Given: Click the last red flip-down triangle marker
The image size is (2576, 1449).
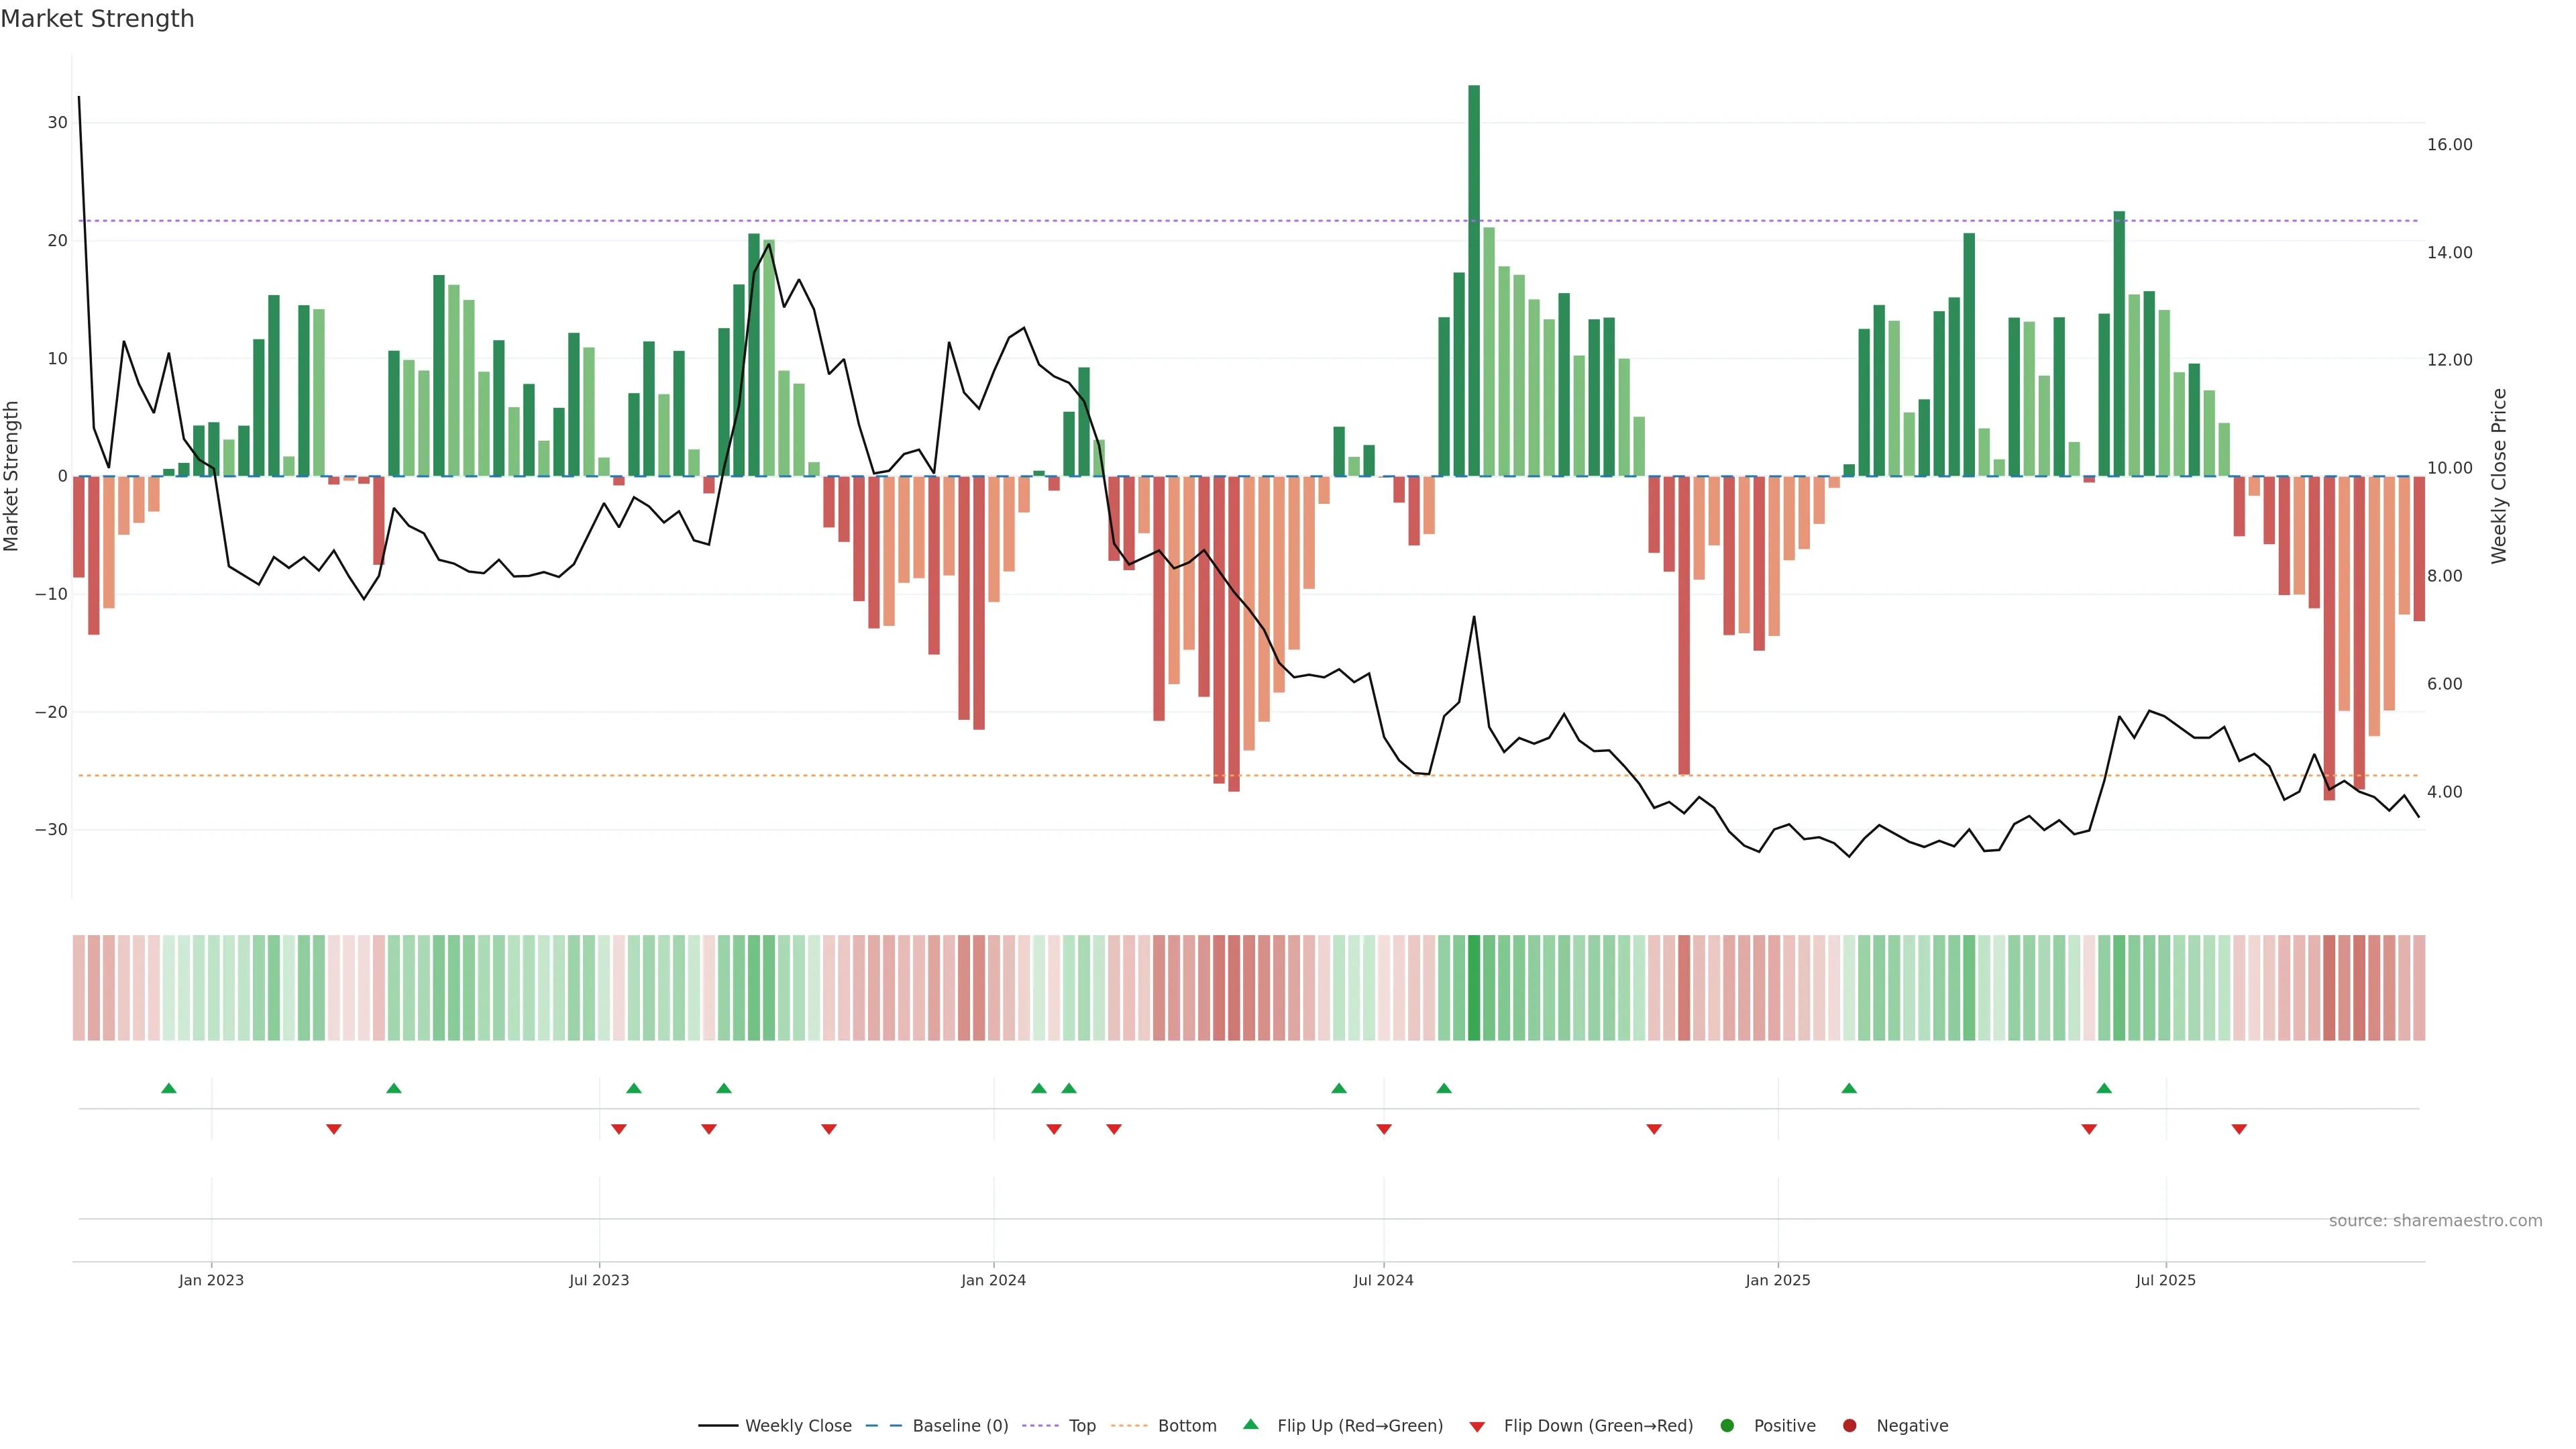Looking at the screenshot, I should click(2239, 1129).
